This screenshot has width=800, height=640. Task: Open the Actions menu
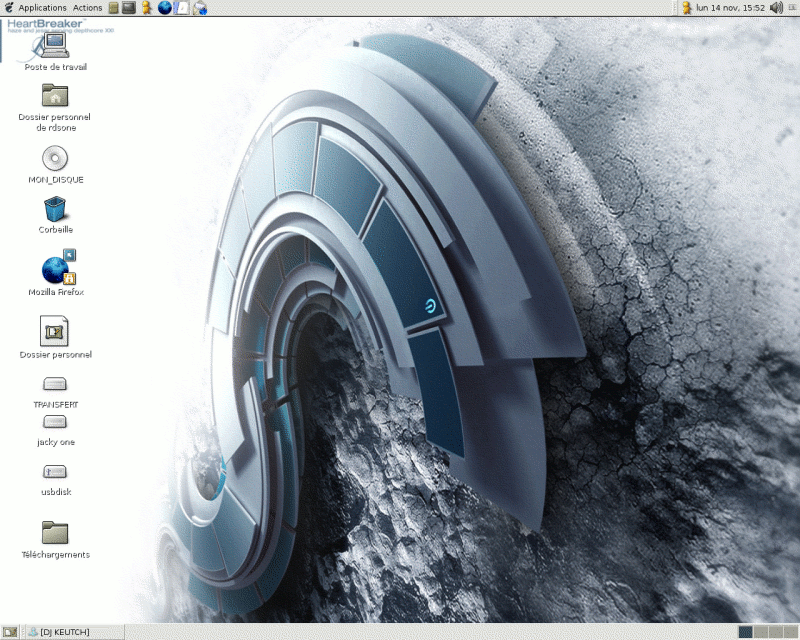click(87, 8)
